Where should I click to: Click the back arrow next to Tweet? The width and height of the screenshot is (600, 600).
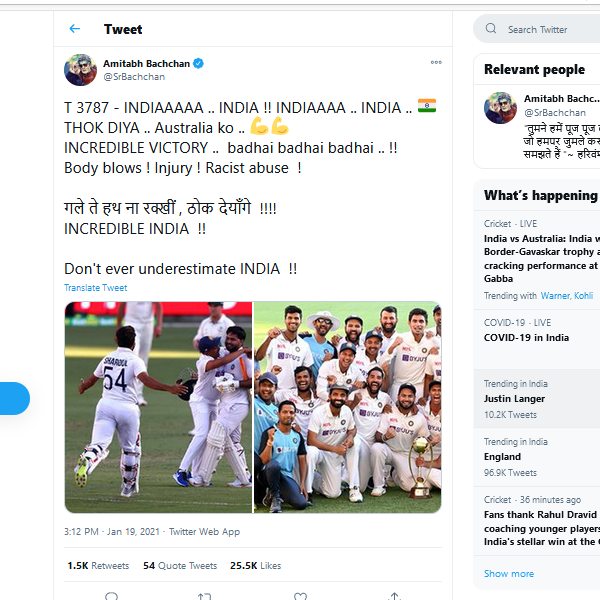(x=75, y=29)
